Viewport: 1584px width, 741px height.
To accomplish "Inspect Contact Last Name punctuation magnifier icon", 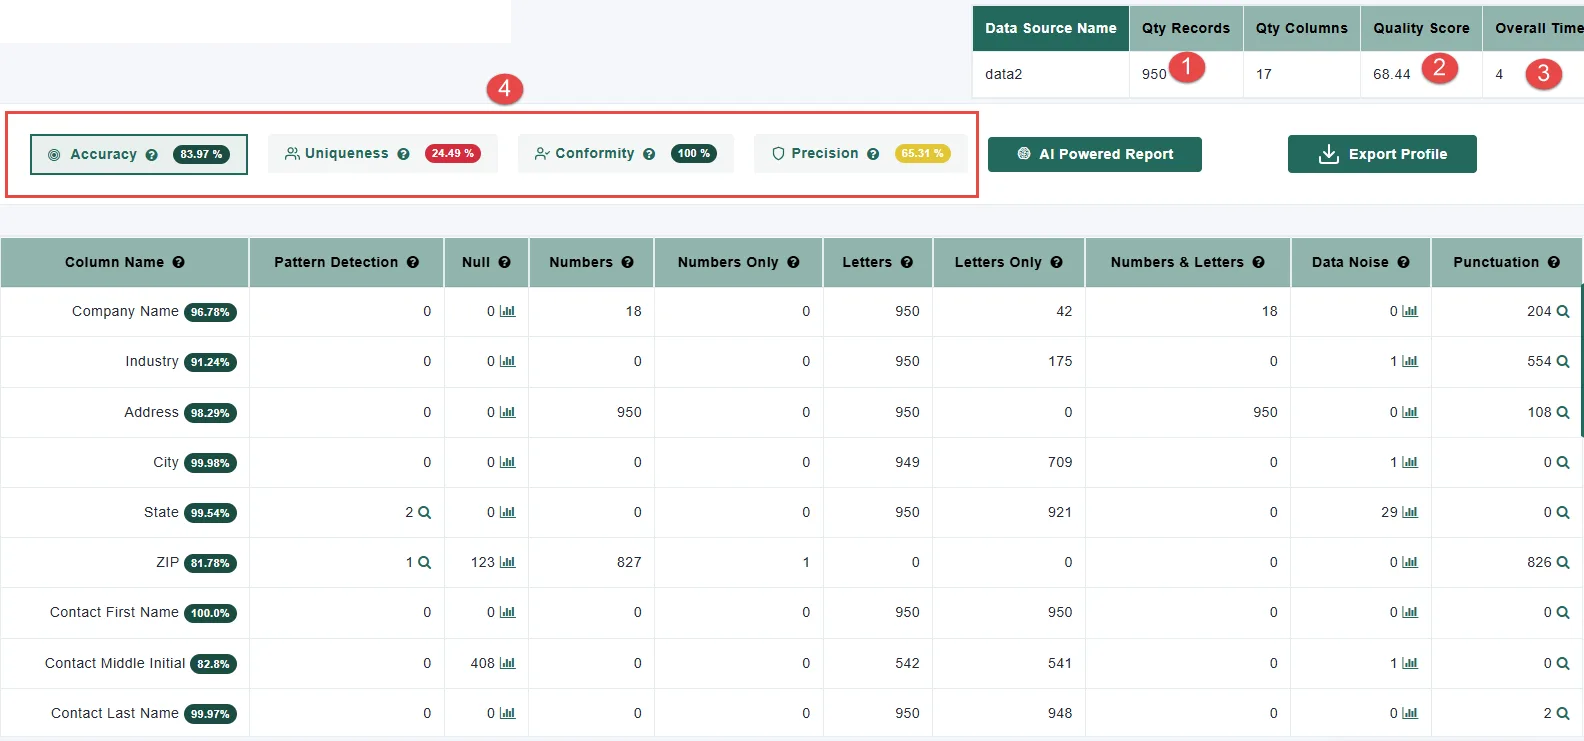I will click(x=1563, y=713).
